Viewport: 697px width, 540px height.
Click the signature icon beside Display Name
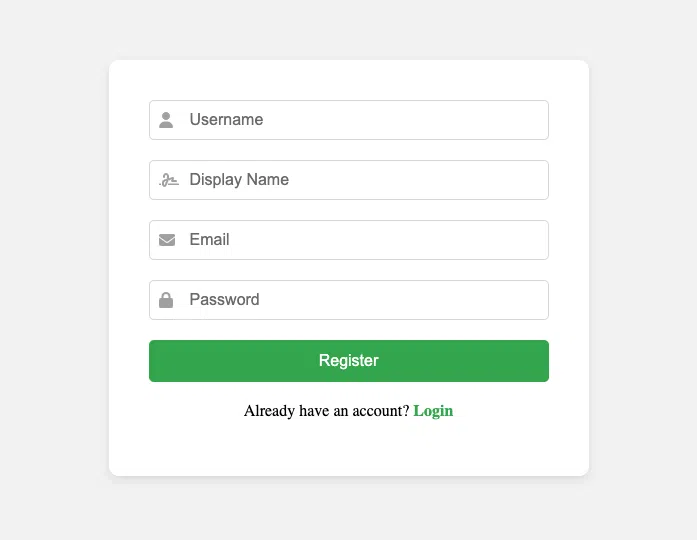[169, 180]
